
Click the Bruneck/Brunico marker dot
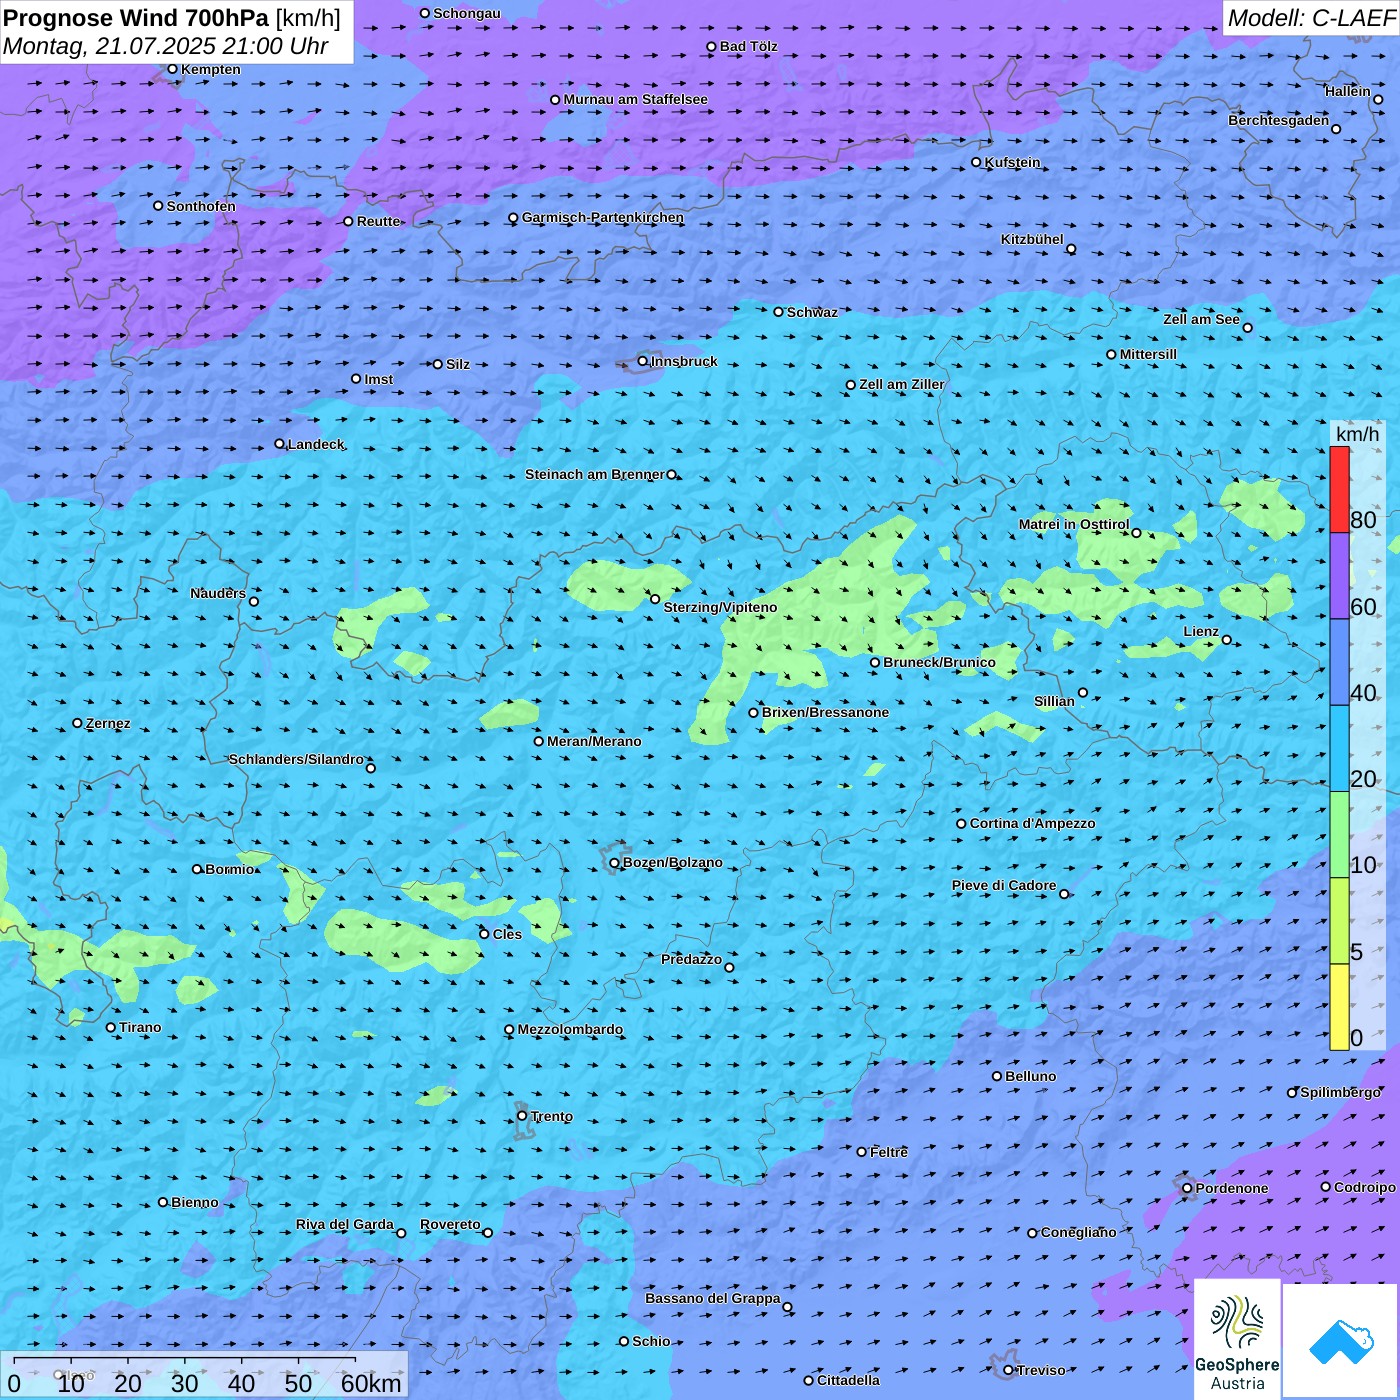click(875, 662)
